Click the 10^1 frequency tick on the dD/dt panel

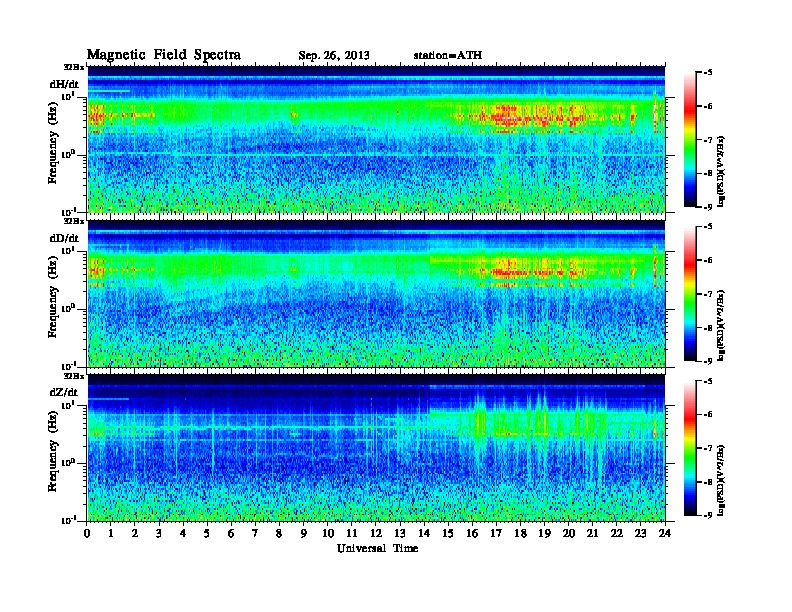coord(68,251)
